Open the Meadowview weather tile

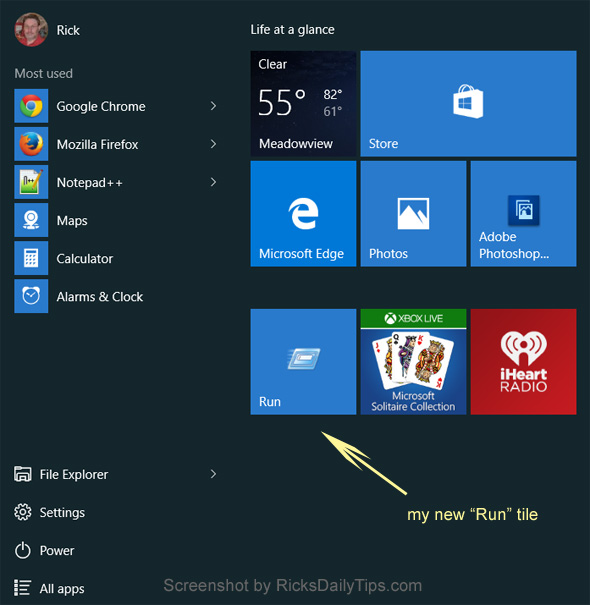pos(303,103)
